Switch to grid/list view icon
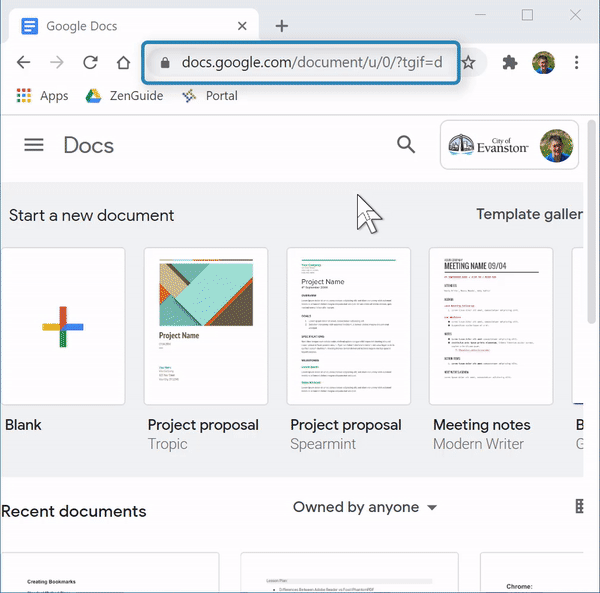Viewport: 600px width, 593px height. click(579, 506)
